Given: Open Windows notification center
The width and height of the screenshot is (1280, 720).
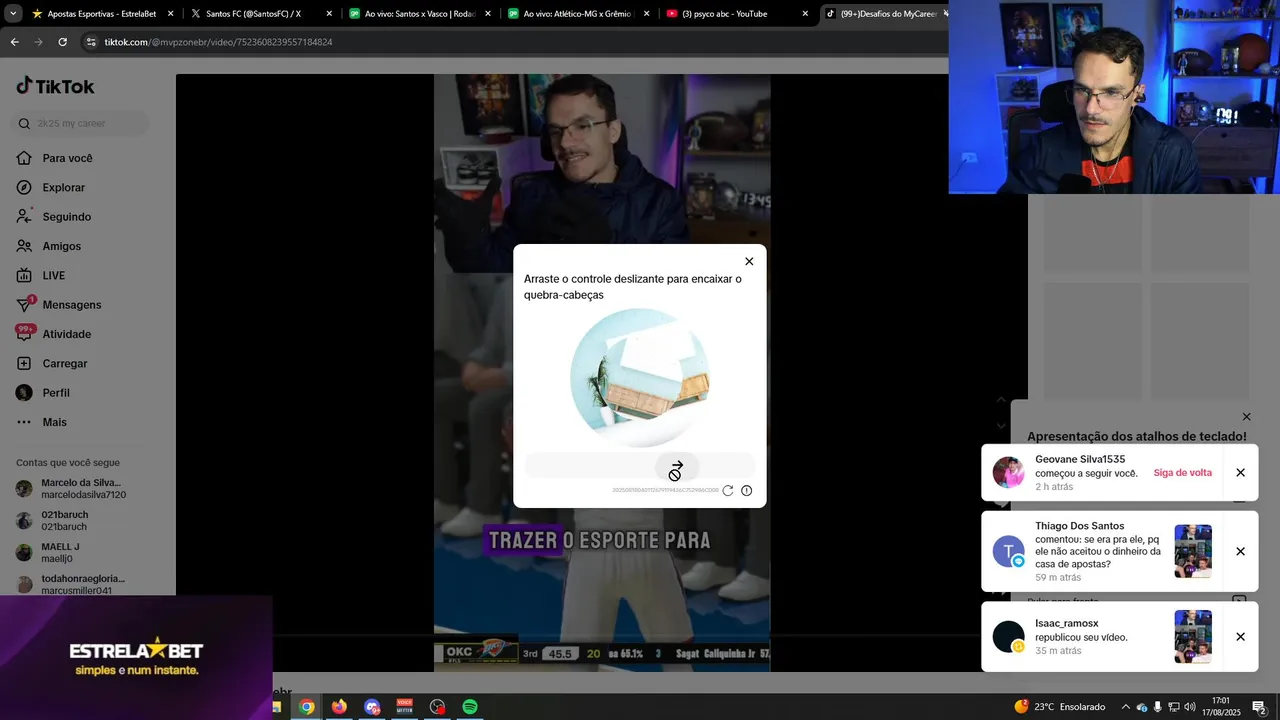Looking at the screenshot, I should (x=1260, y=707).
